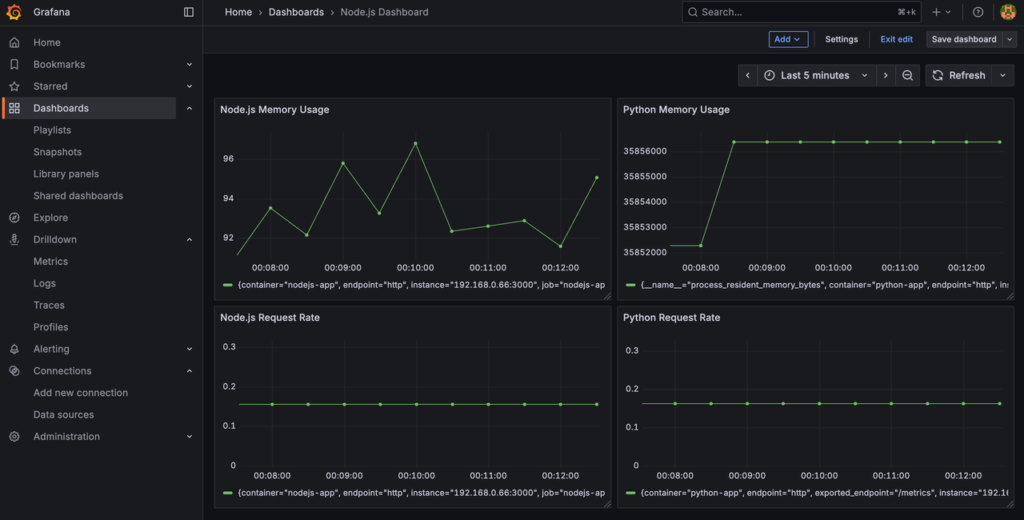Screen dimensions: 1024x520
Task: Click the Connections icon in sidebar
Action: [14, 370]
